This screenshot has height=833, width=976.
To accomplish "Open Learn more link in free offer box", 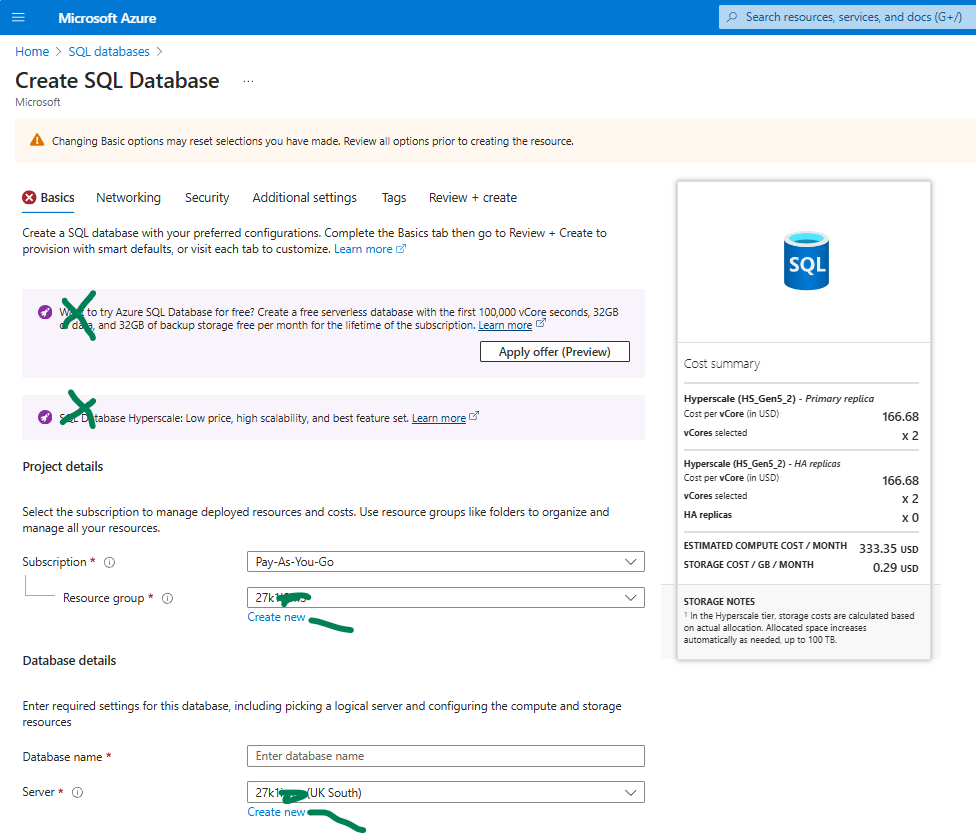I will pos(505,326).
